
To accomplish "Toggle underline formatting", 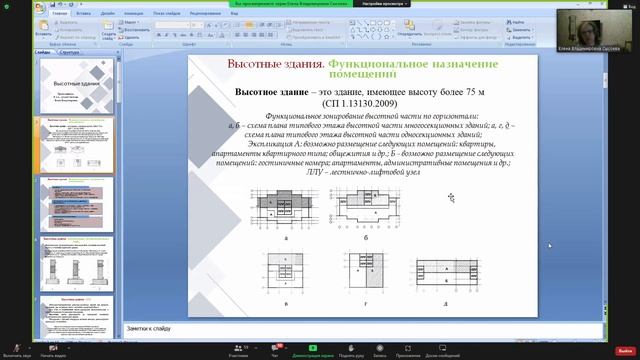I will 174,36.
